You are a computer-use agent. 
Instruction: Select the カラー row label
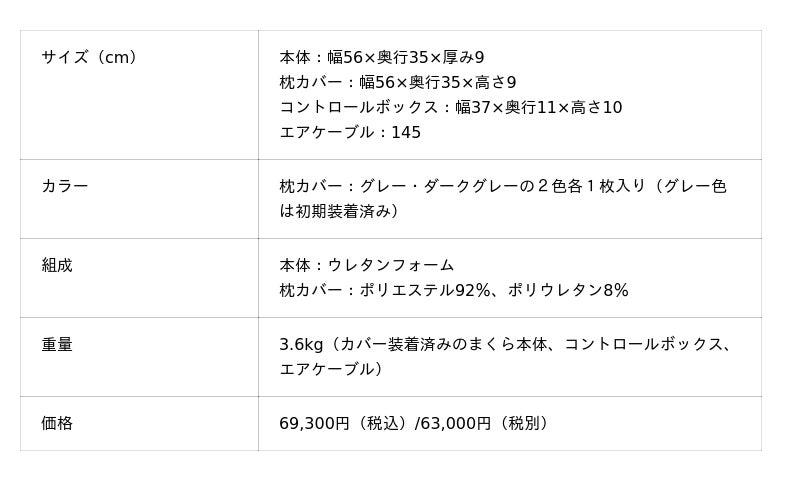65,186
